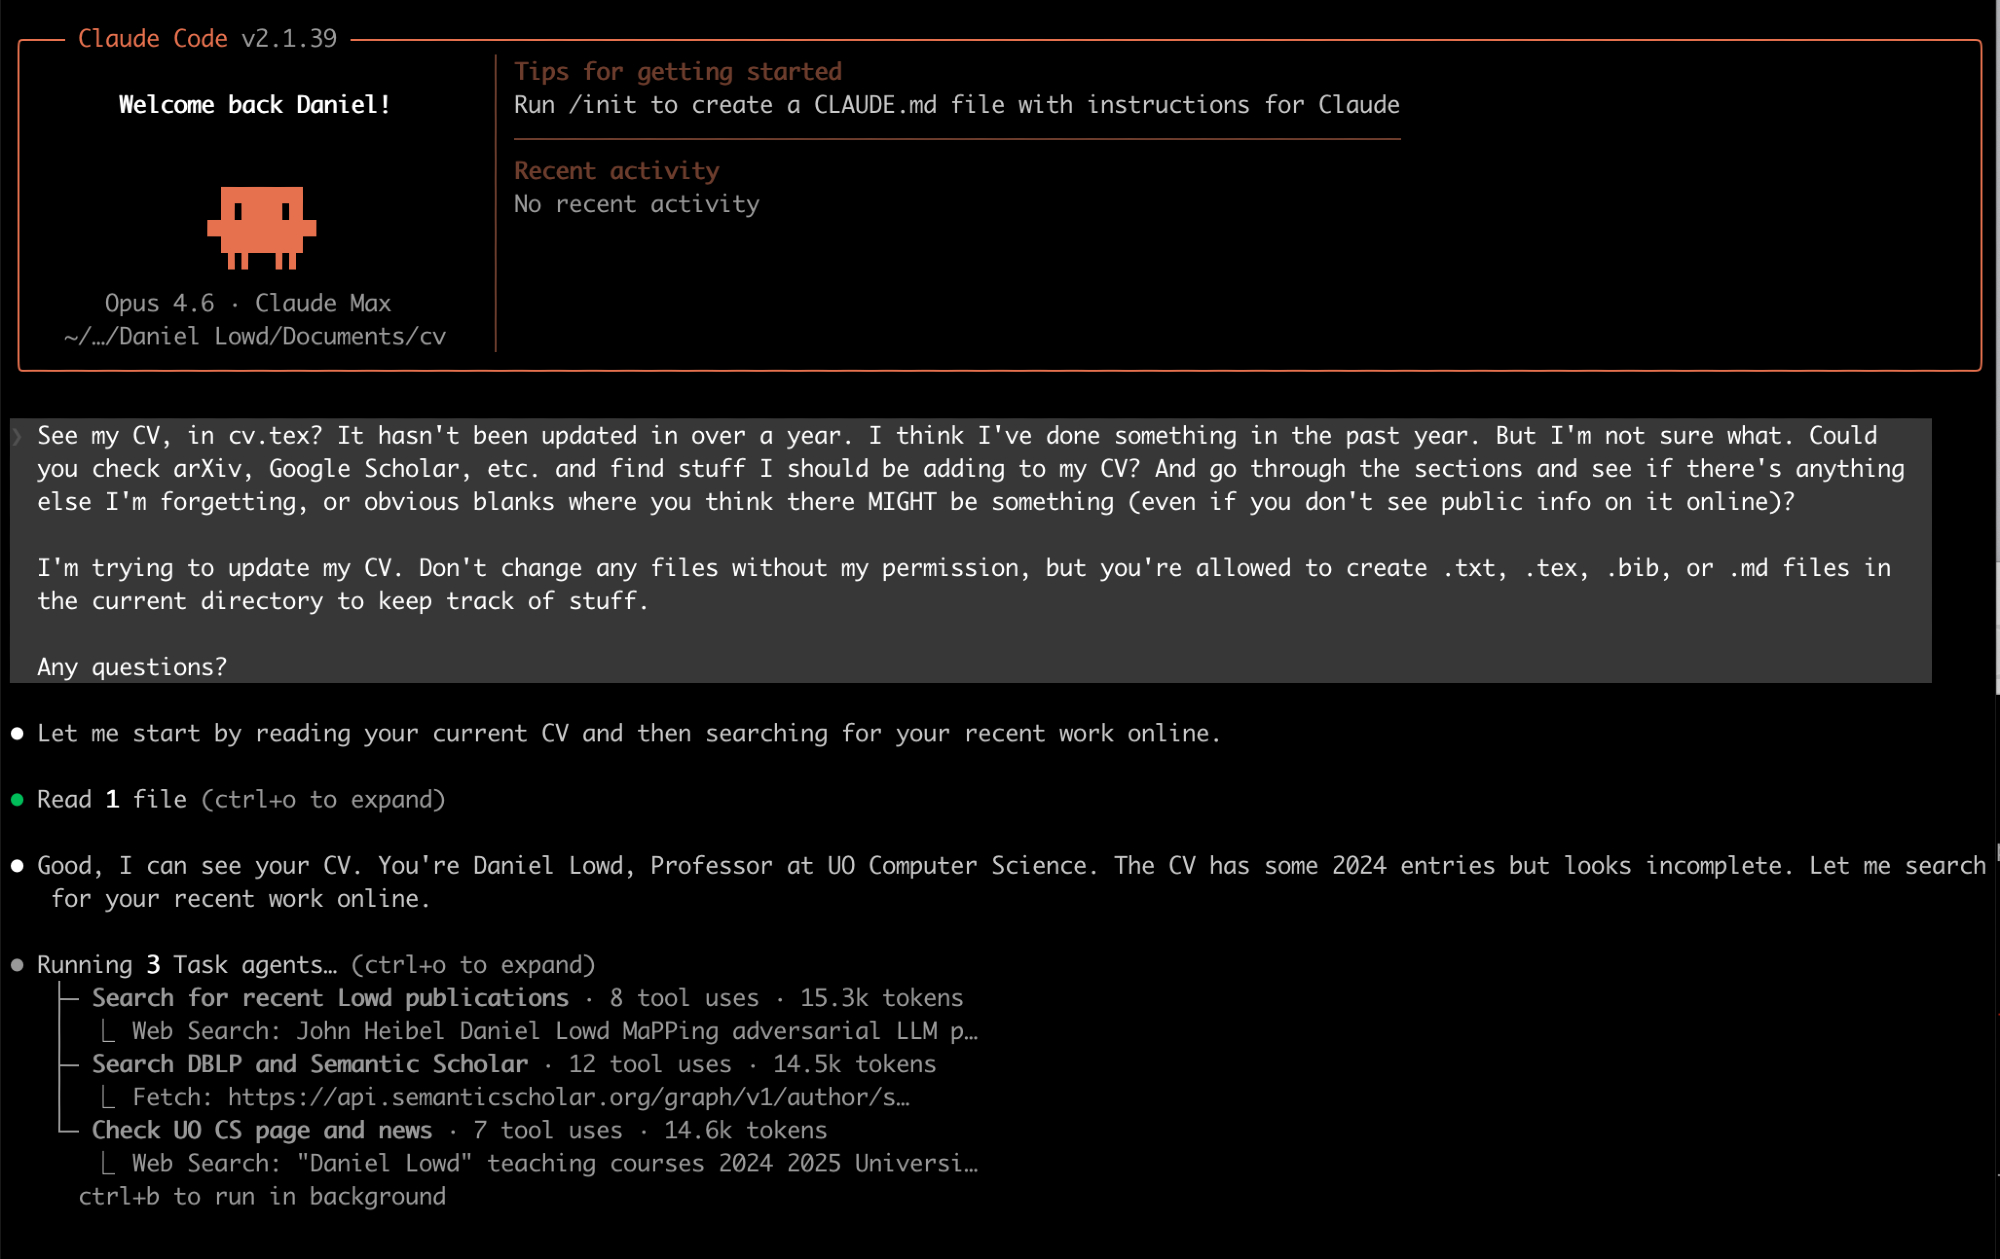Viewport: 2000px width, 1259px height.
Task: Click the 'Recent activity' heading
Action: pyautogui.click(x=616, y=171)
